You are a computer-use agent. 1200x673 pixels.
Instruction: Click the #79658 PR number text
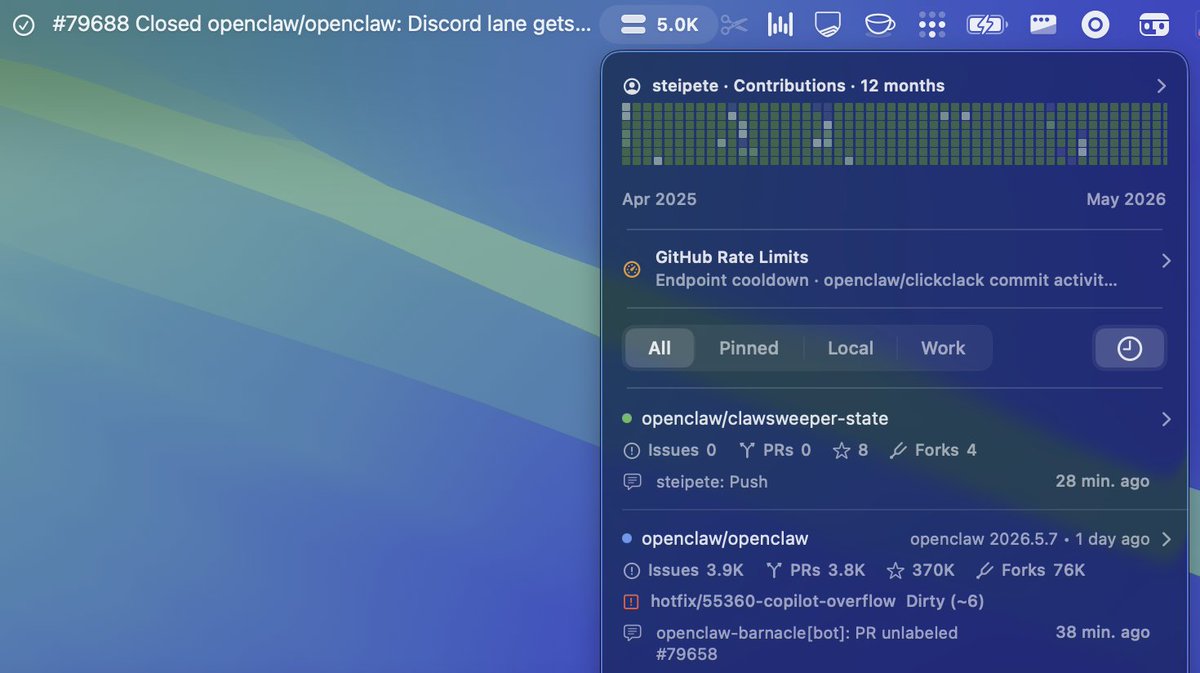pos(687,654)
